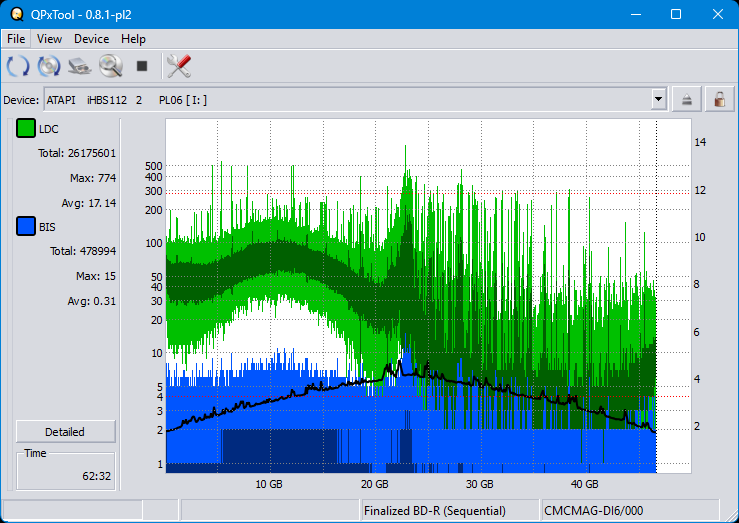
Task: Open the drive info icon
Action: [80, 67]
